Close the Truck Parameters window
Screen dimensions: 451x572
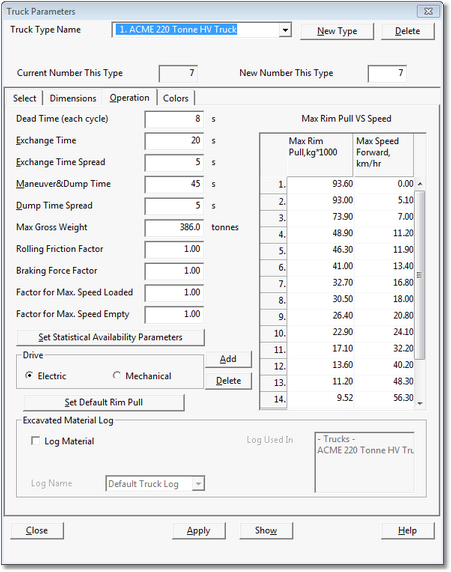(x=428, y=12)
